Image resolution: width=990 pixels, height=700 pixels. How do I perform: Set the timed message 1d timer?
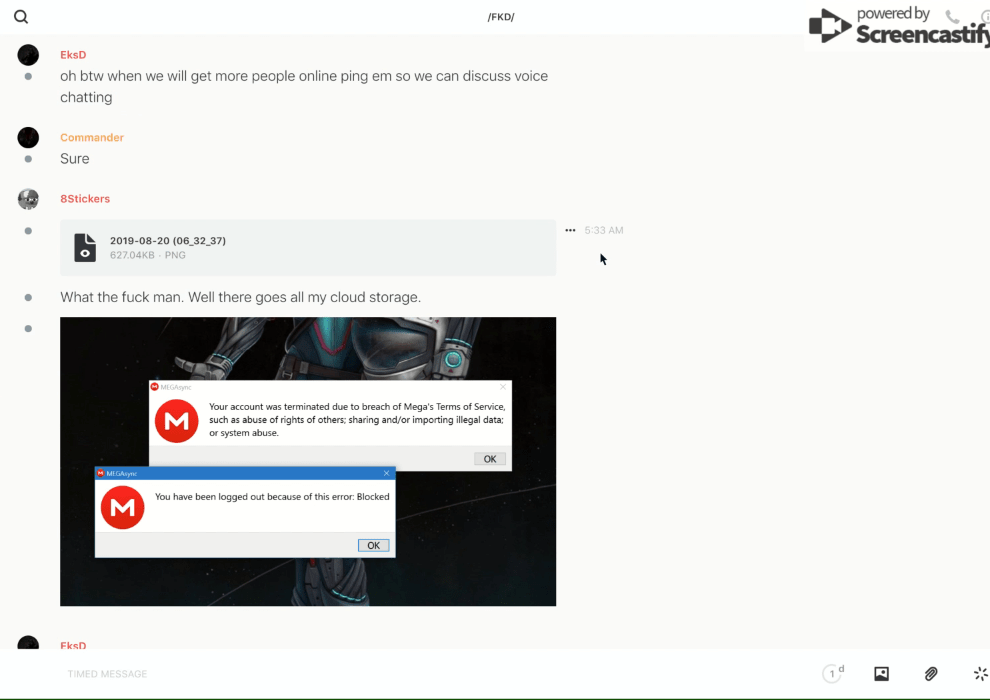(x=832, y=674)
